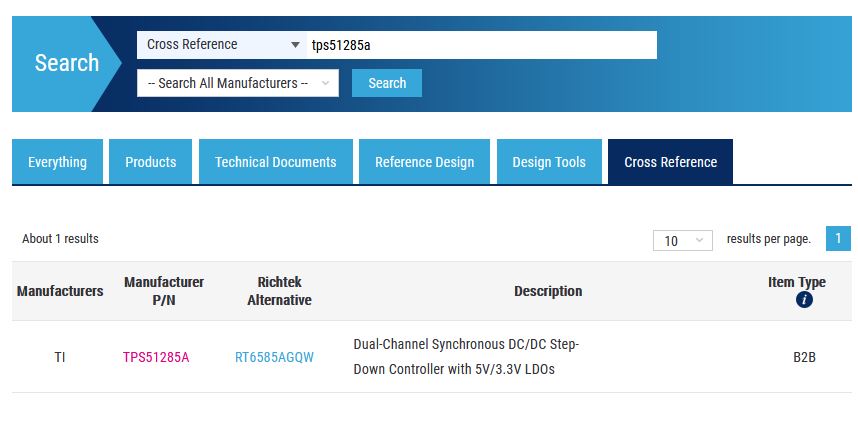Screen dimensions: 858x425
Task: Open the TPS51285A manufacturer part link
Action: (x=156, y=357)
